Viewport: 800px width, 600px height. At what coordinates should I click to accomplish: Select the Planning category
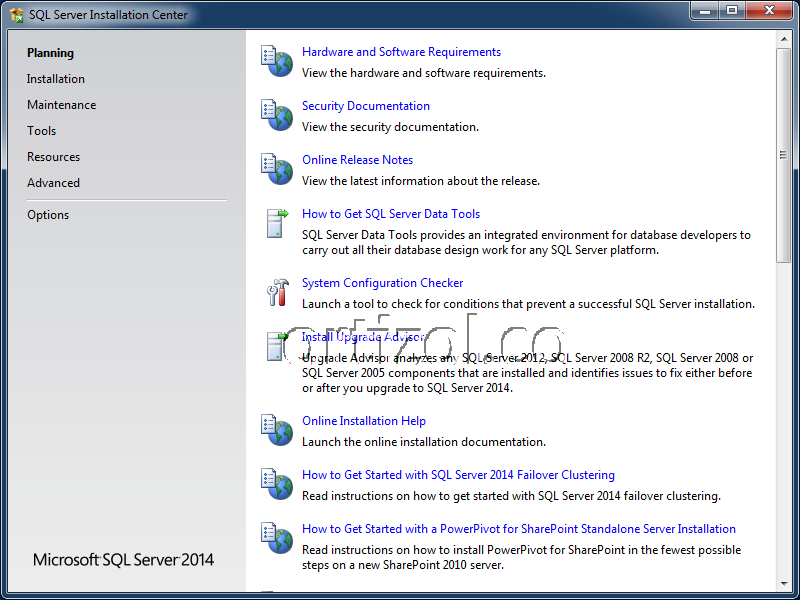click(51, 53)
